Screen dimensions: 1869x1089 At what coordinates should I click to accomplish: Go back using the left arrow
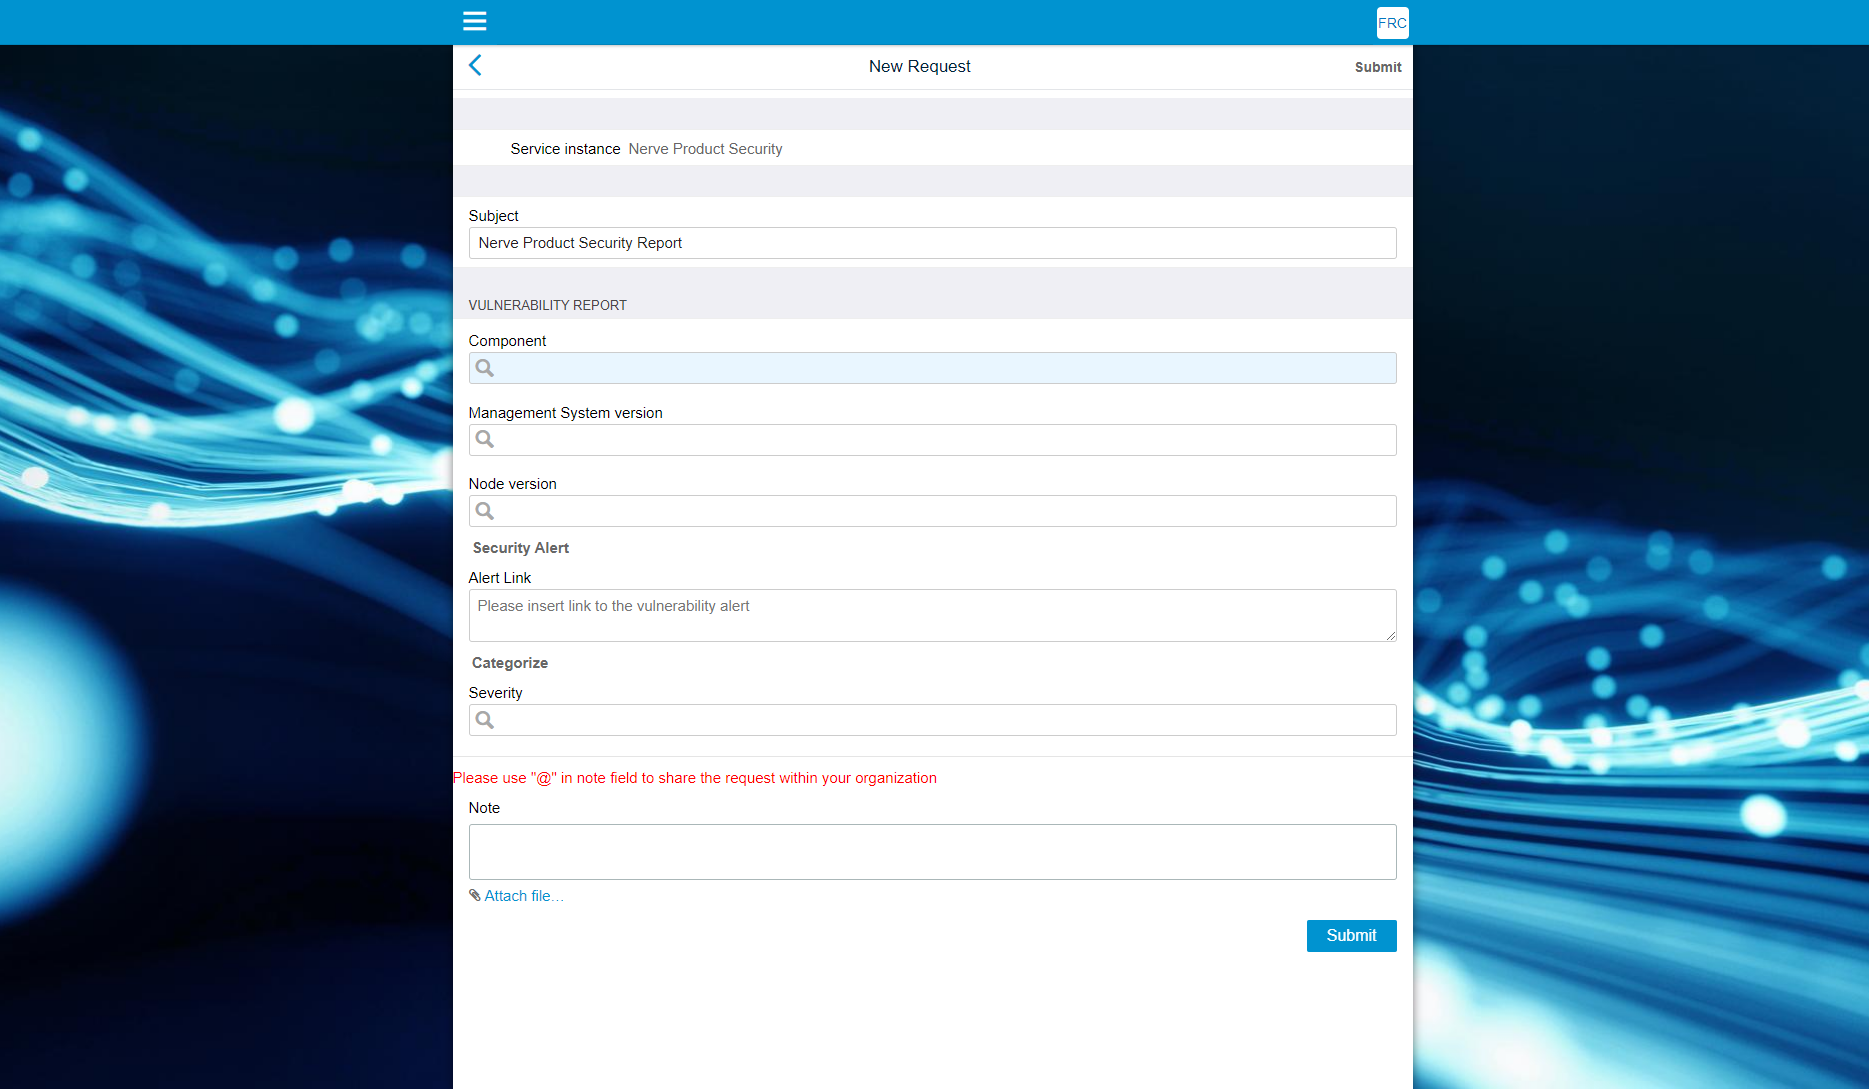point(475,66)
